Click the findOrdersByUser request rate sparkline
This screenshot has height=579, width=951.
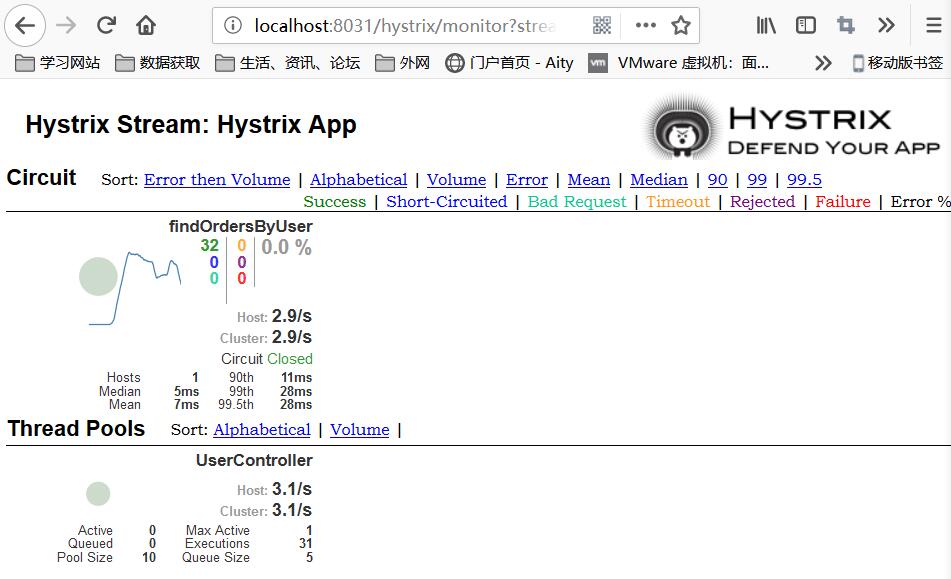pyautogui.click(x=135, y=288)
